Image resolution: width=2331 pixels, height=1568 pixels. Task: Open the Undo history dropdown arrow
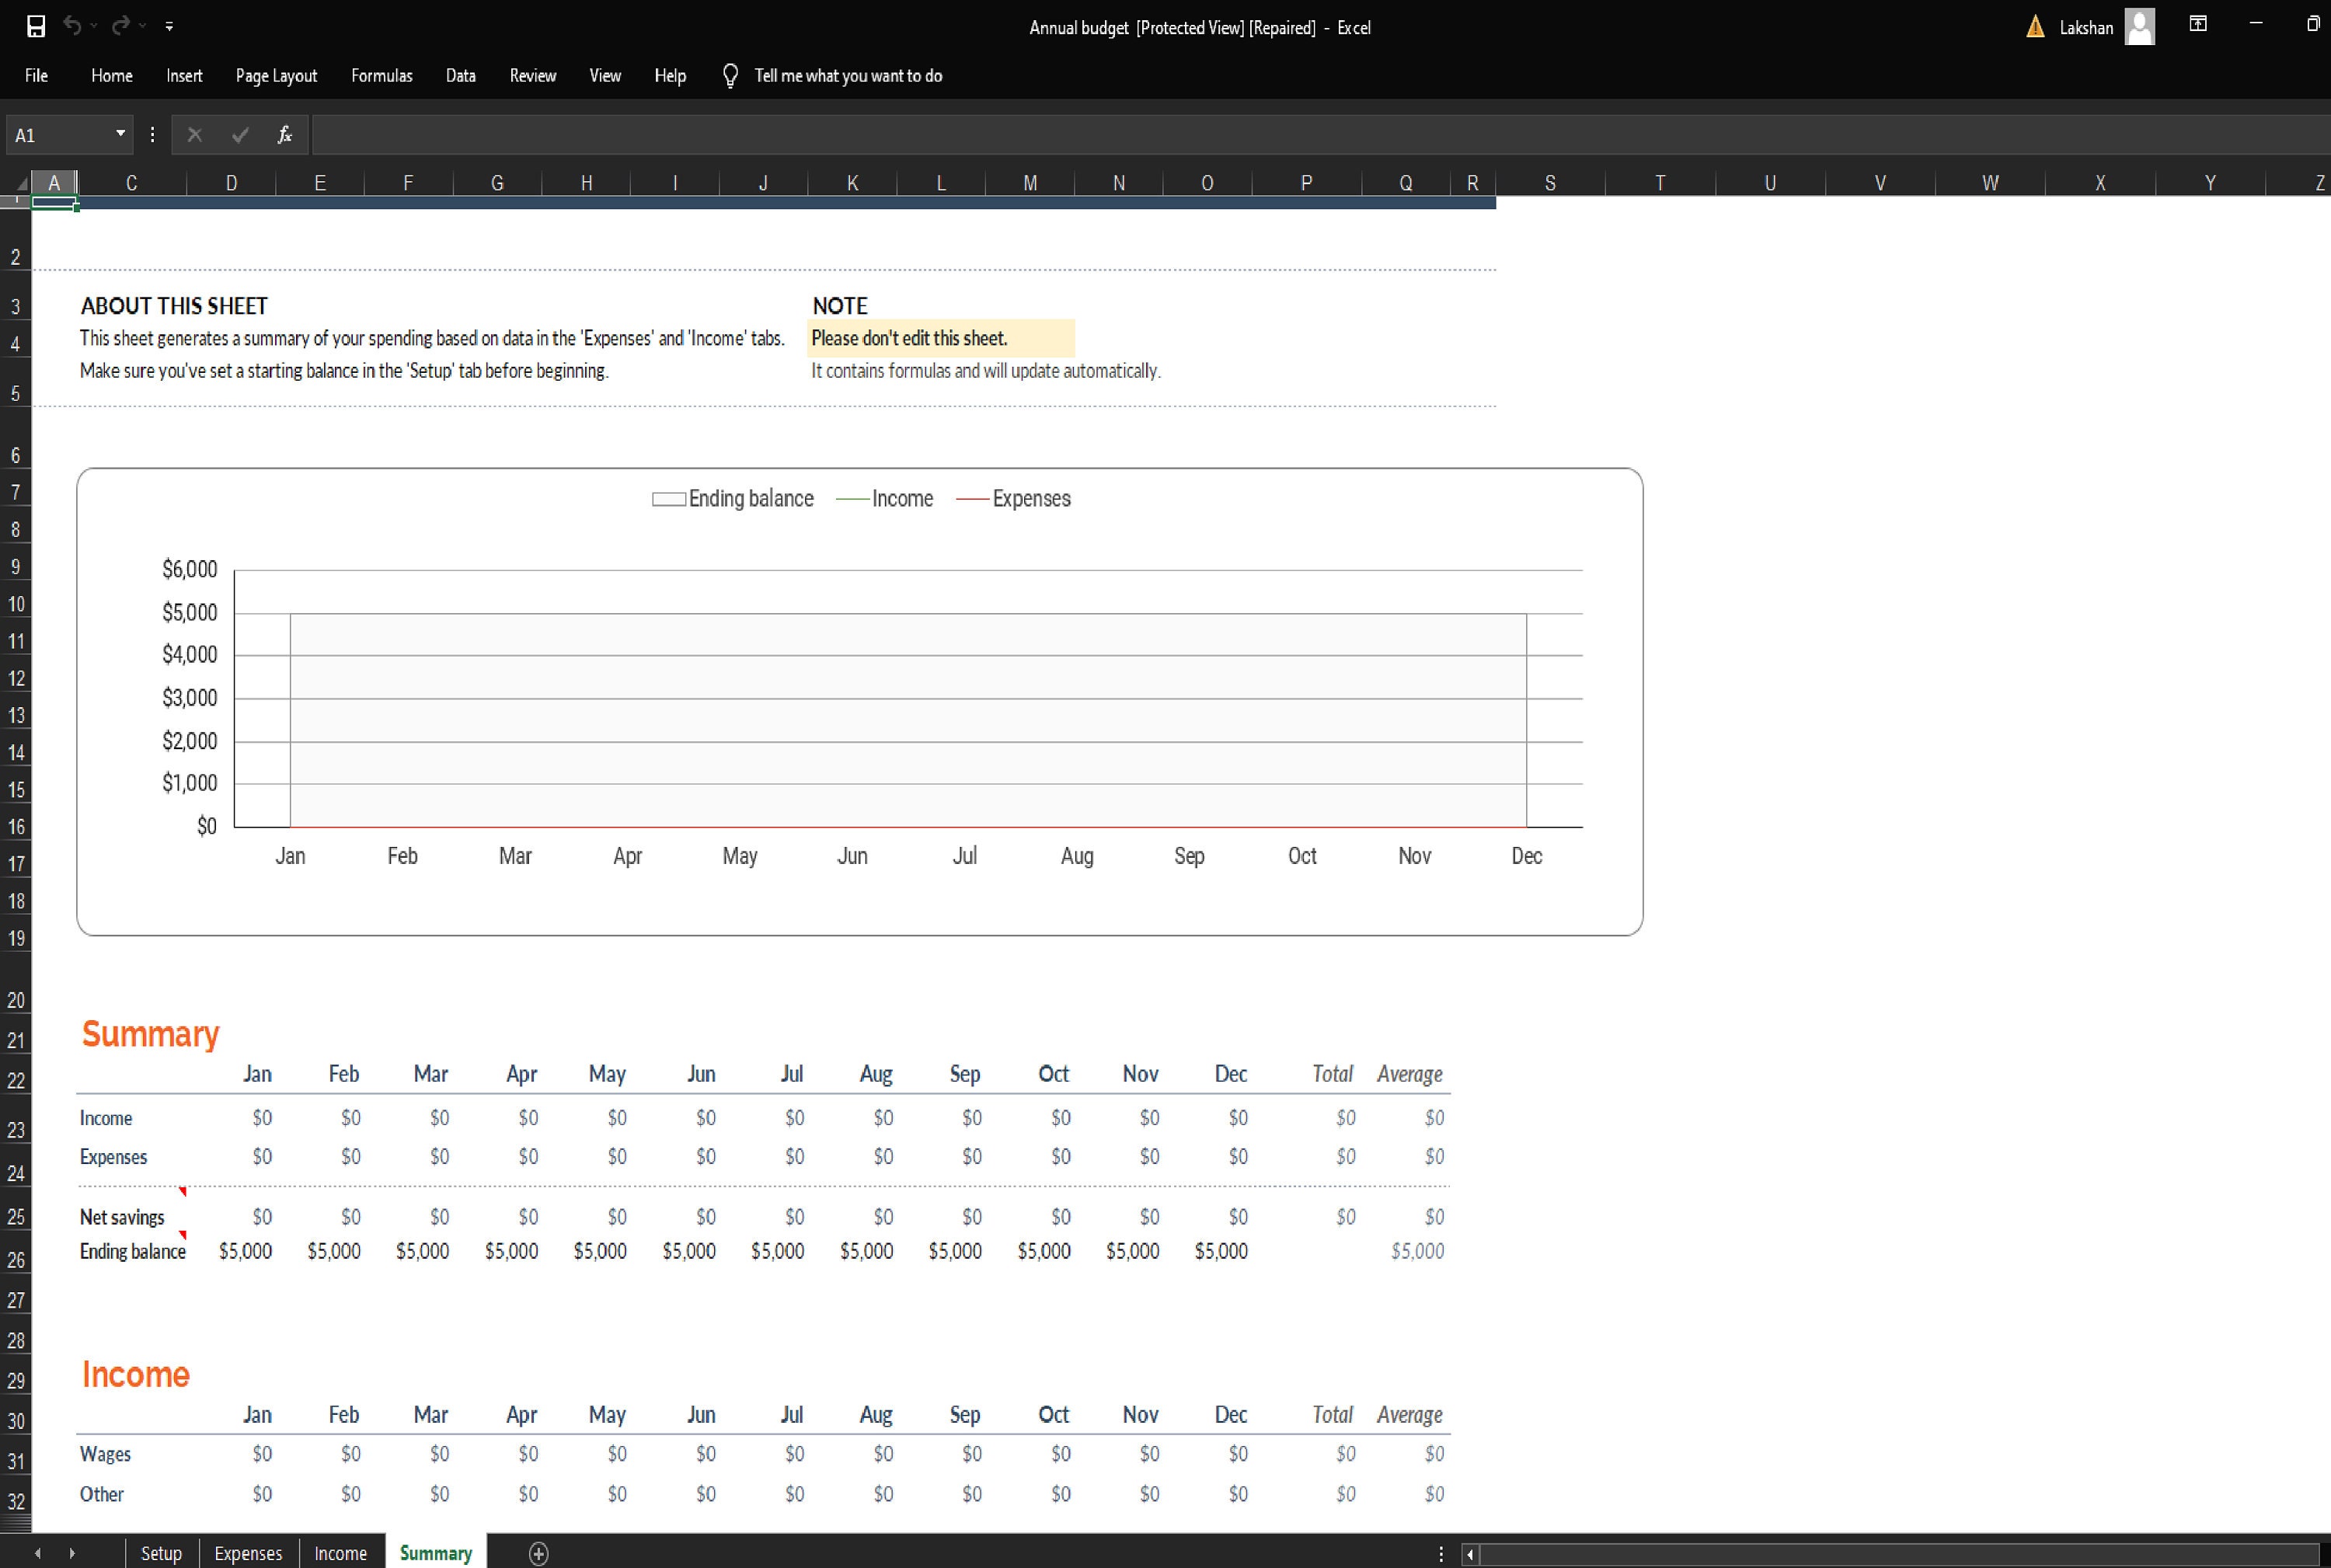point(94,26)
